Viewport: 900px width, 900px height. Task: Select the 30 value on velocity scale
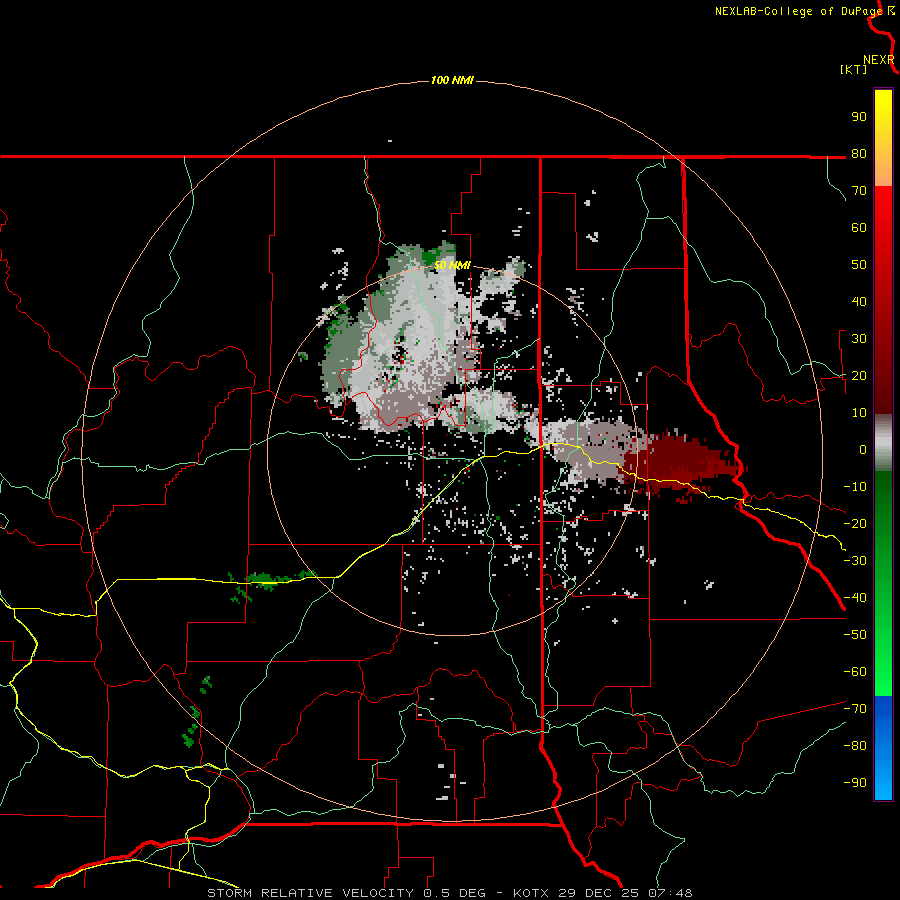[x=859, y=339]
